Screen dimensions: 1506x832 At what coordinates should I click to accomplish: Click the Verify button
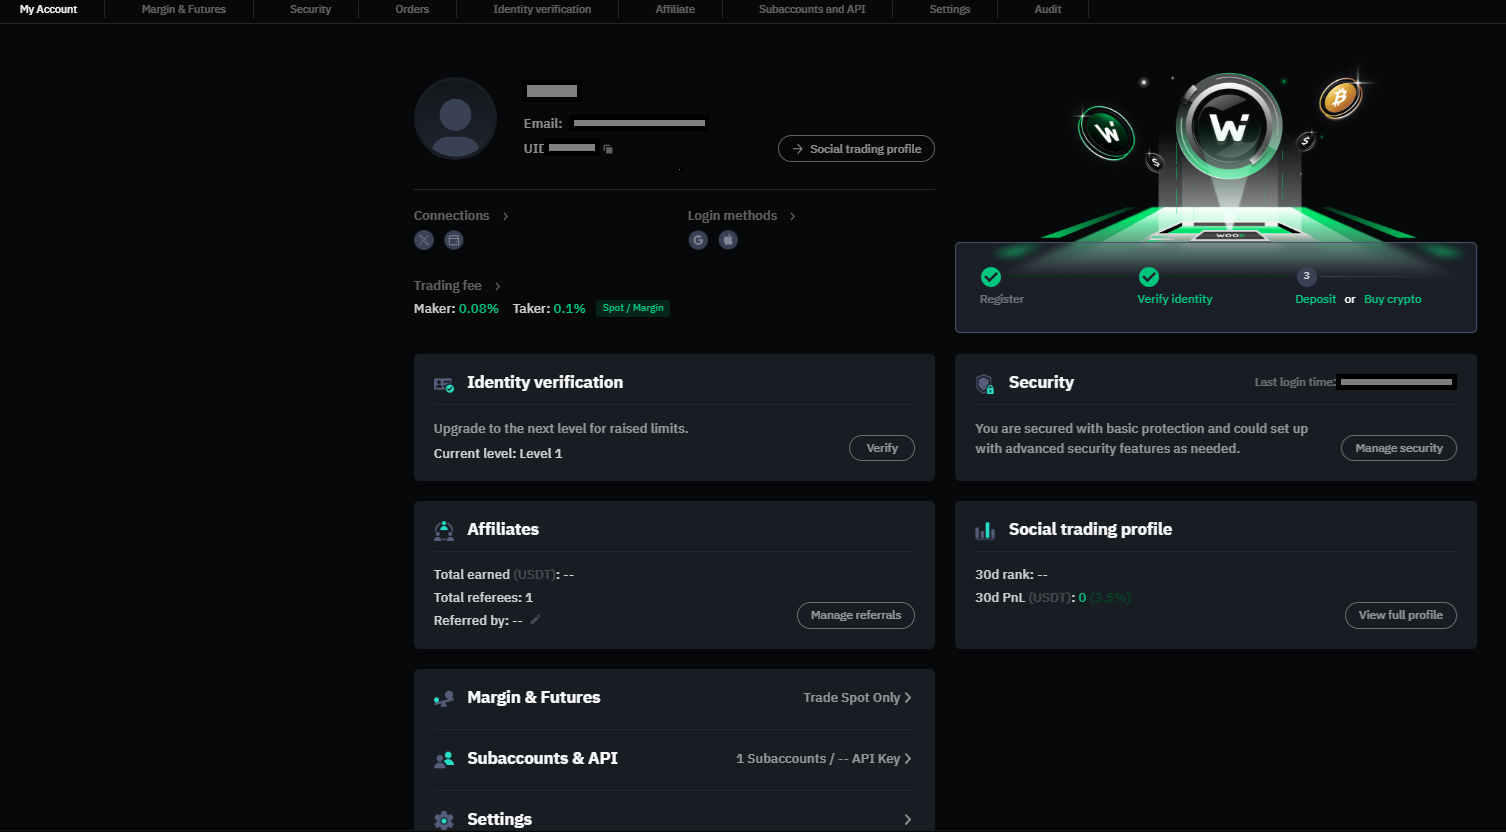click(x=882, y=448)
